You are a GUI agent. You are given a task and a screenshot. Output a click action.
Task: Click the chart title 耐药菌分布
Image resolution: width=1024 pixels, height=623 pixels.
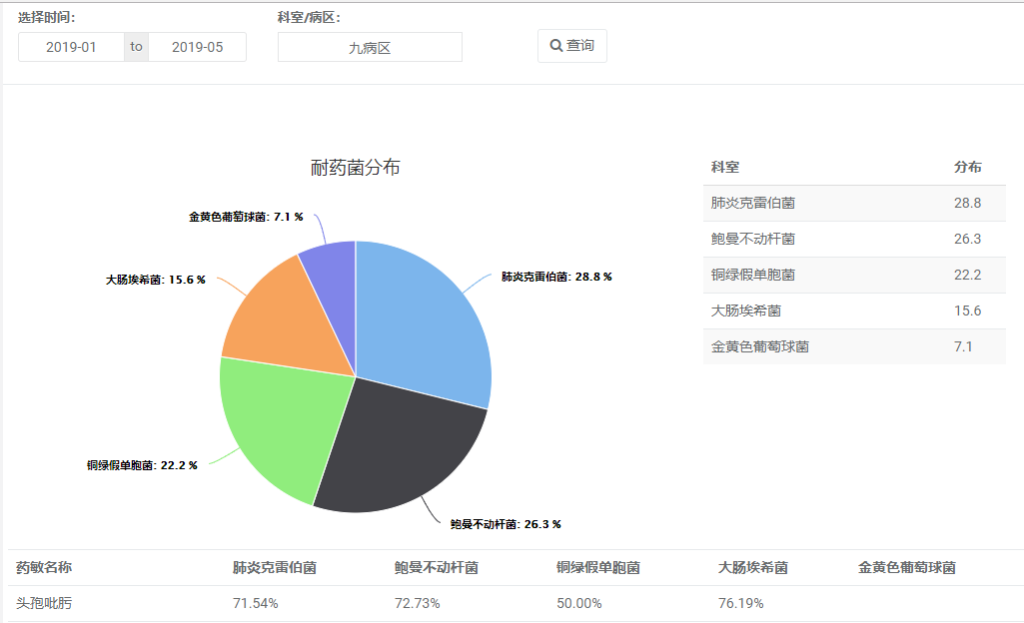pos(355,168)
